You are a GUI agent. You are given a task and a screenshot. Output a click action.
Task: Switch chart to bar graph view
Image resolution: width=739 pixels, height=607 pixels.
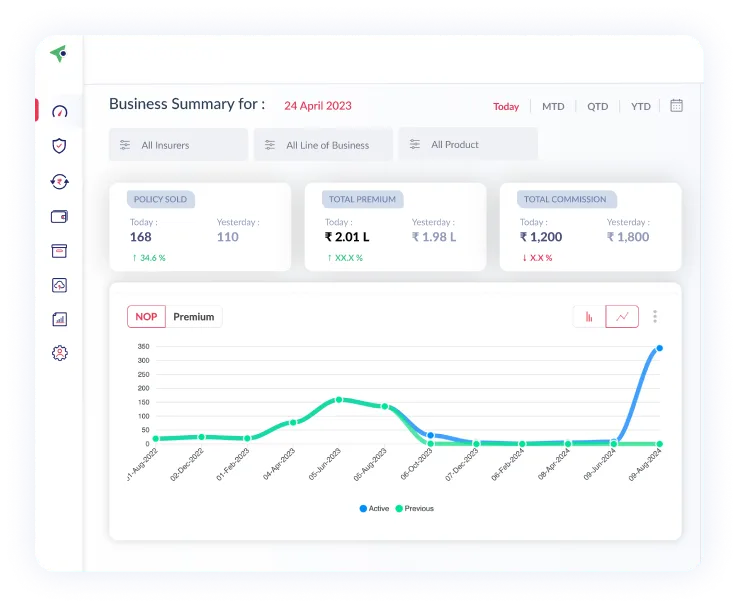pos(589,317)
